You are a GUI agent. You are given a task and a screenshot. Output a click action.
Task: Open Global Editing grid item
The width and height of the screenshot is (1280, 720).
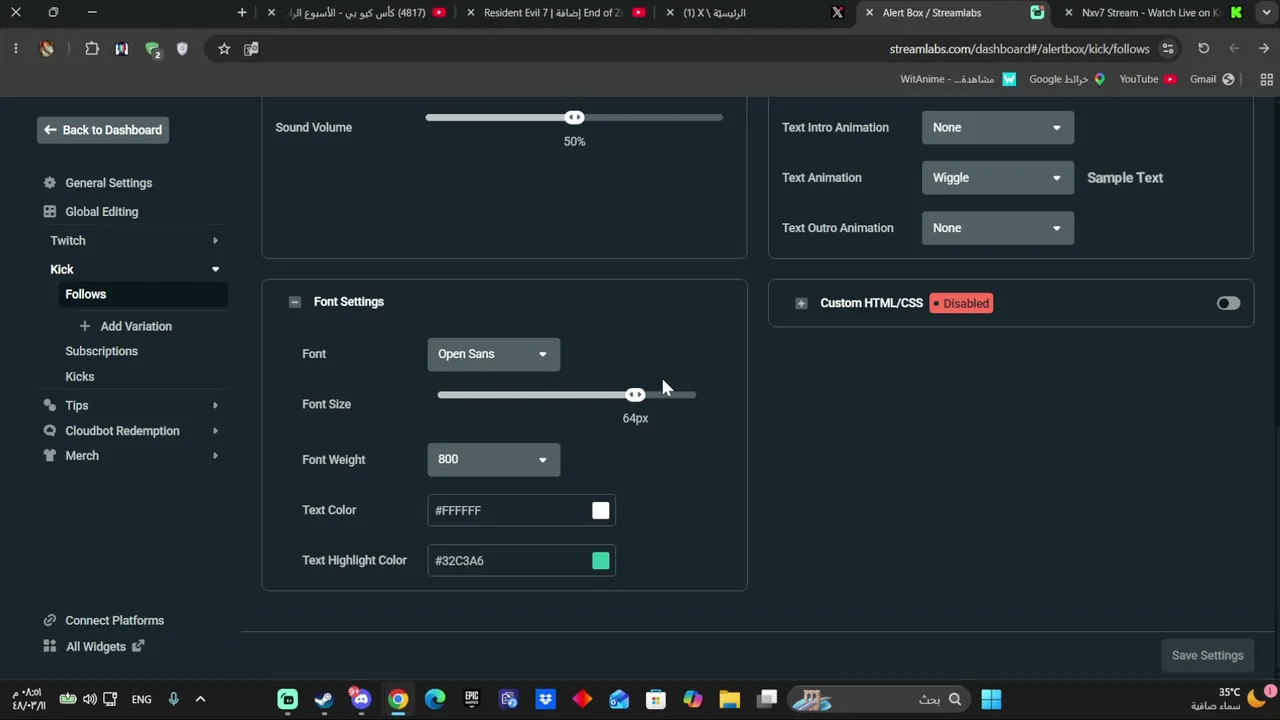[91, 212]
